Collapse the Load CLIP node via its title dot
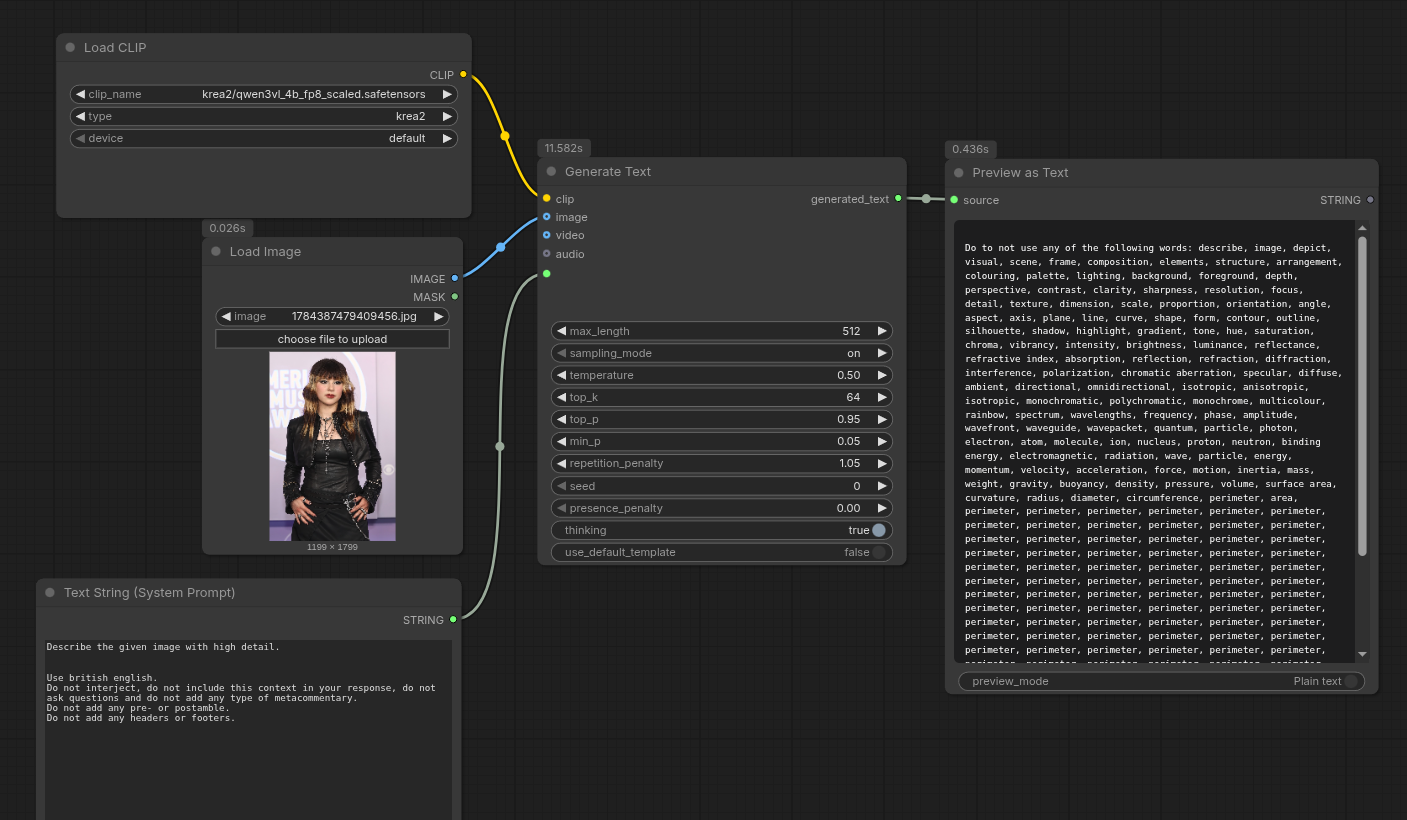Viewport: 1407px width, 820px height. 70,48
